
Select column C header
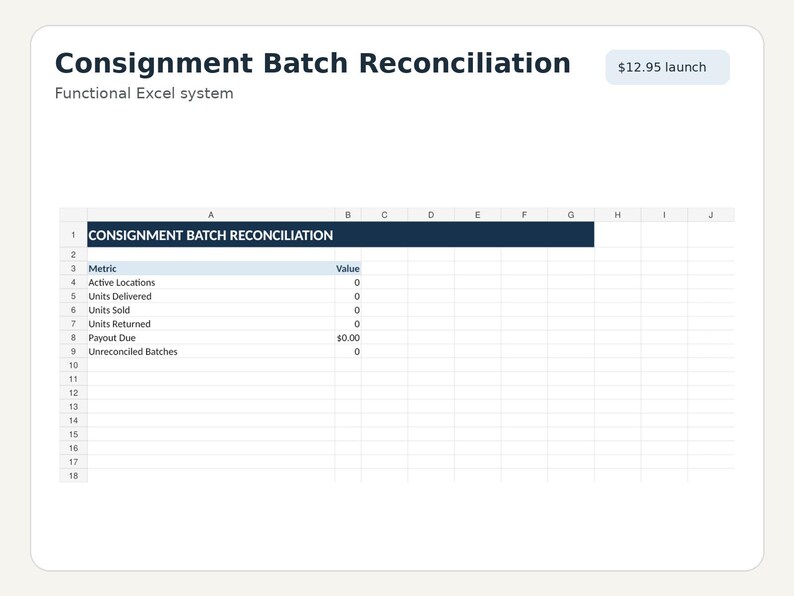(x=384, y=215)
